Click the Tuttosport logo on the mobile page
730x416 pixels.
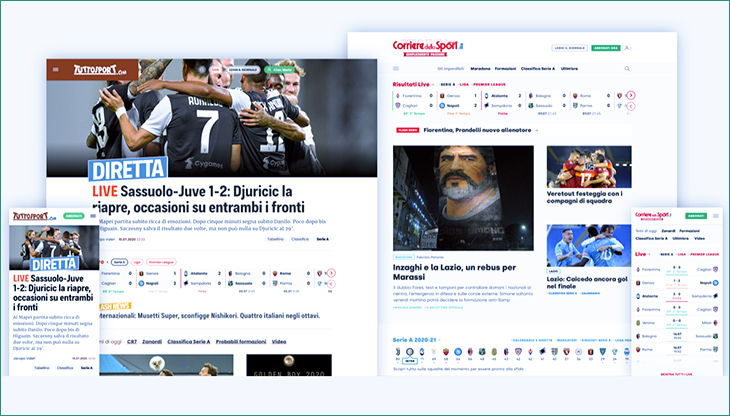point(34,216)
